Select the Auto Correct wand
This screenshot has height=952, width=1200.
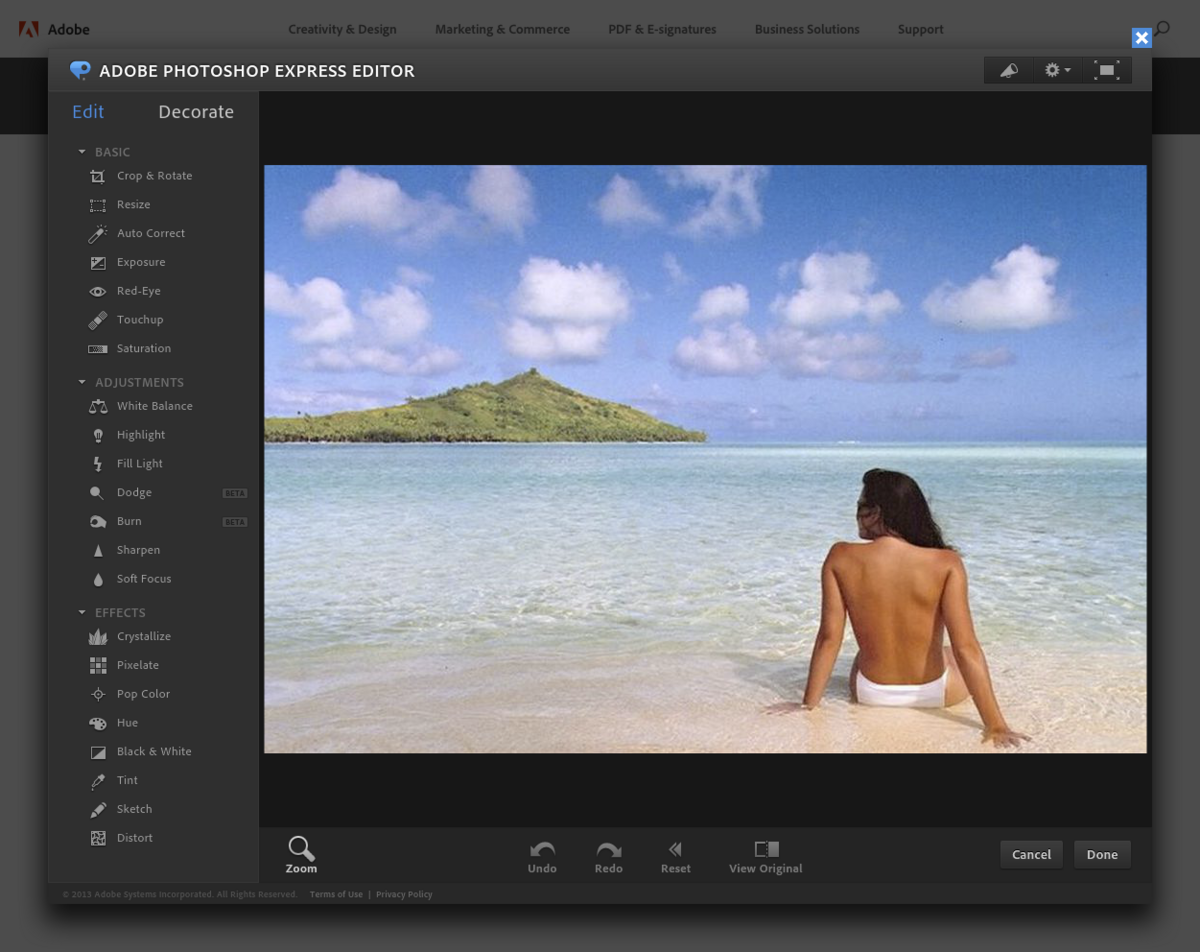click(150, 234)
